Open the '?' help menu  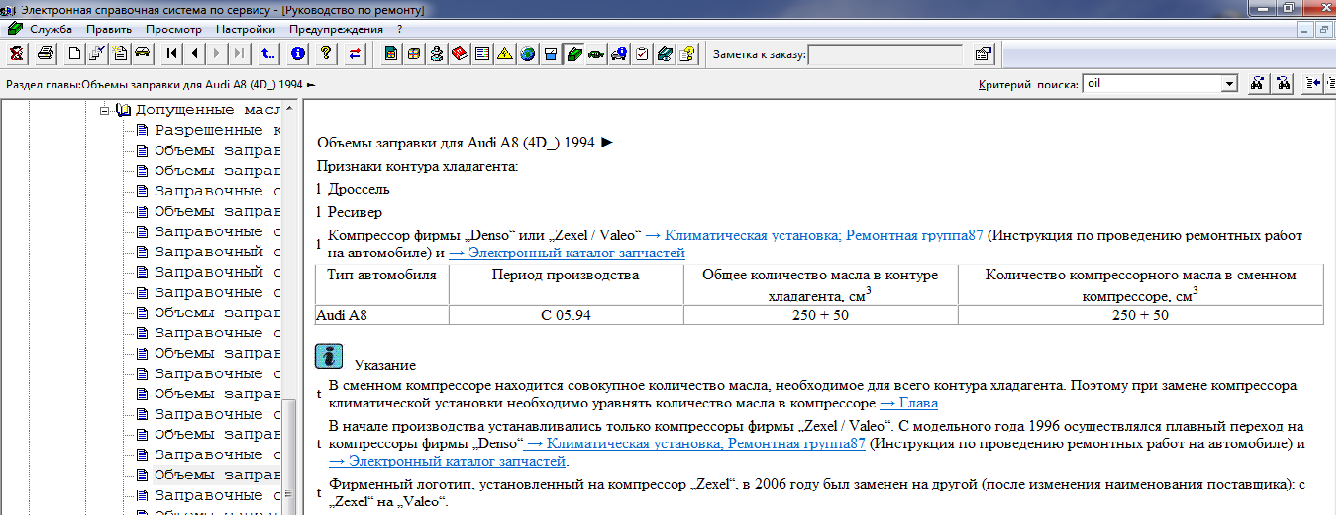pyautogui.click(x=400, y=29)
